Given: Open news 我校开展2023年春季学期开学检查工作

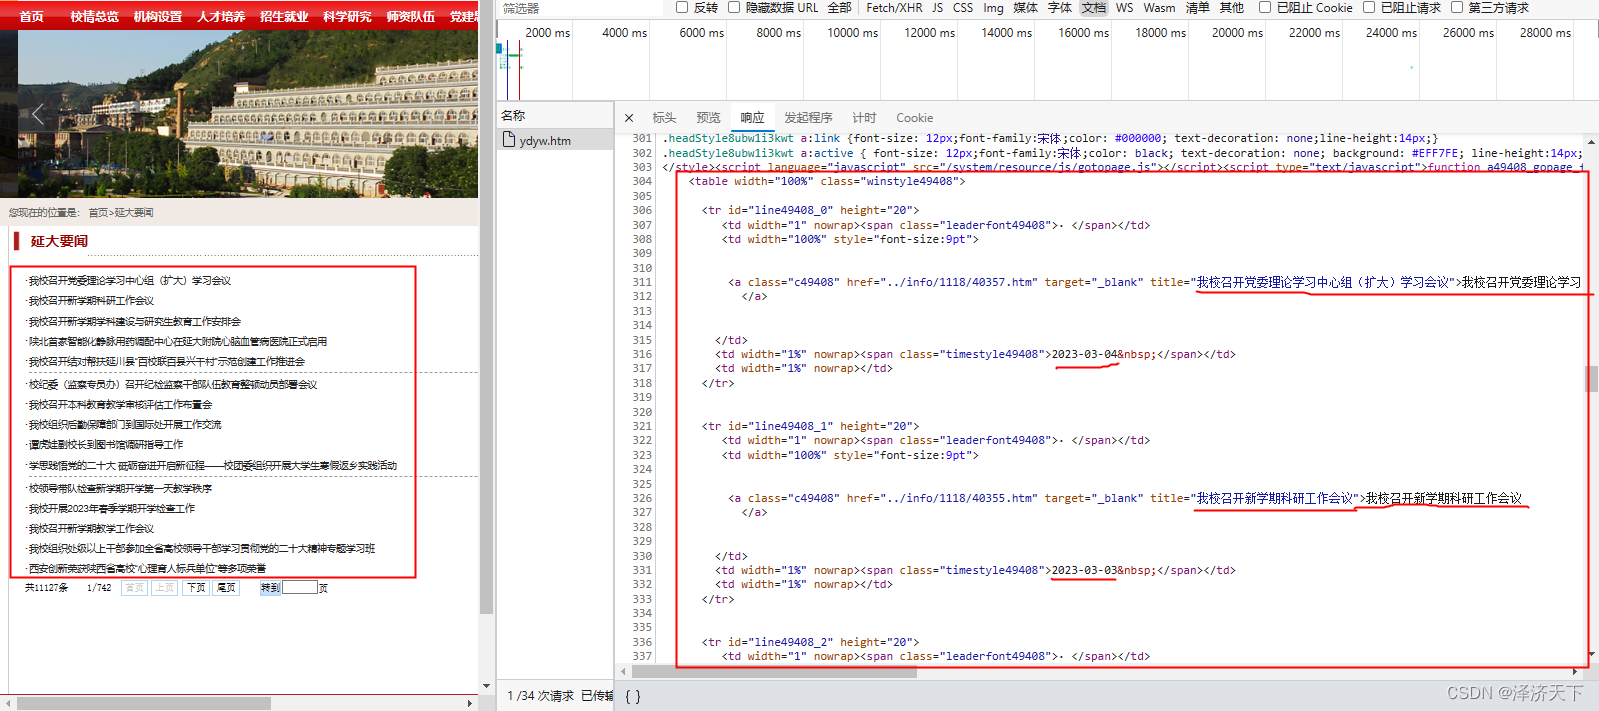Looking at the screenshot, I should tap(111, 509).
